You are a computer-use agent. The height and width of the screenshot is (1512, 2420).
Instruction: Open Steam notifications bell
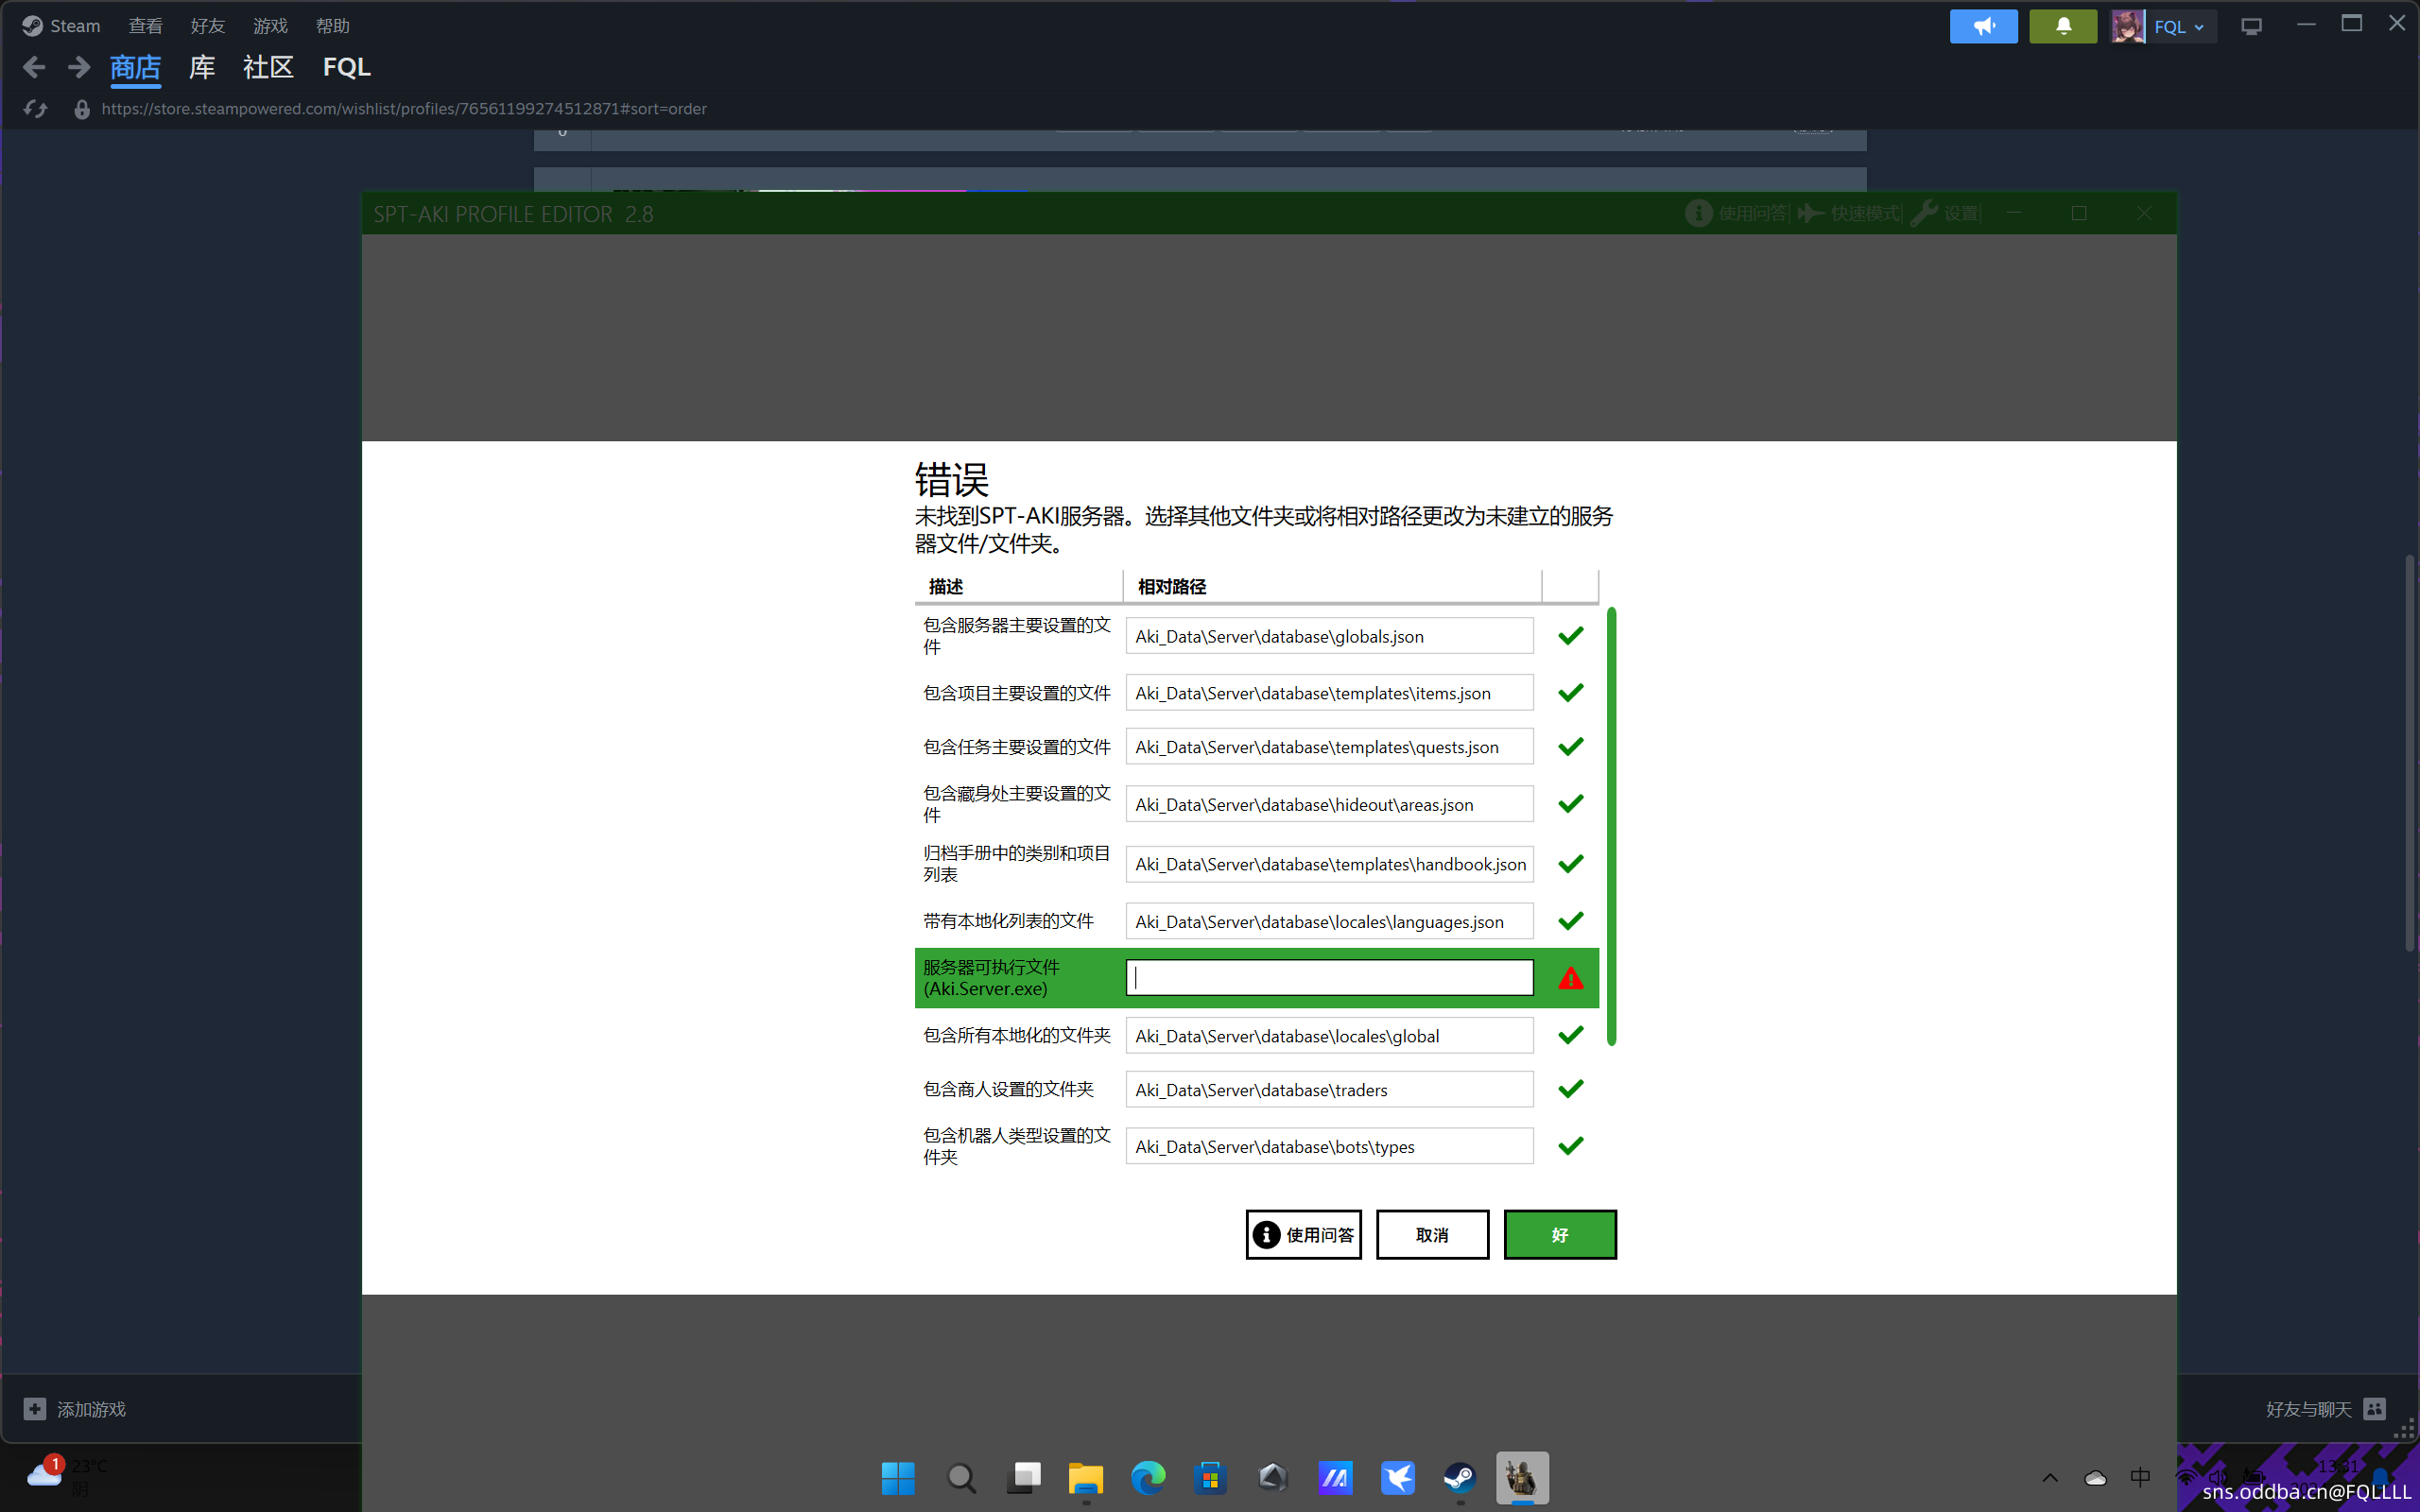click(x=2063, y=26)
